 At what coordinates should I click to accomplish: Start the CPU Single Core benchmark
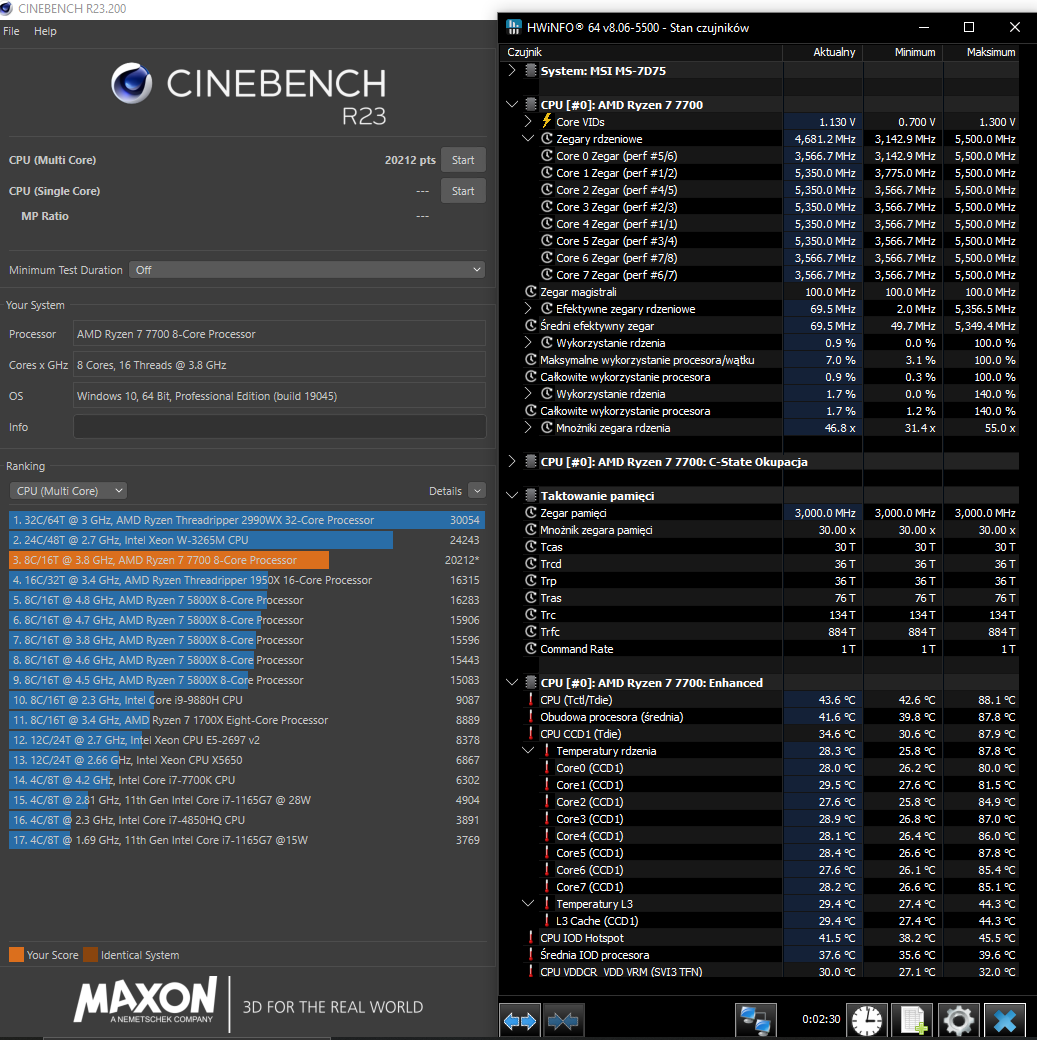pos(463,191)
